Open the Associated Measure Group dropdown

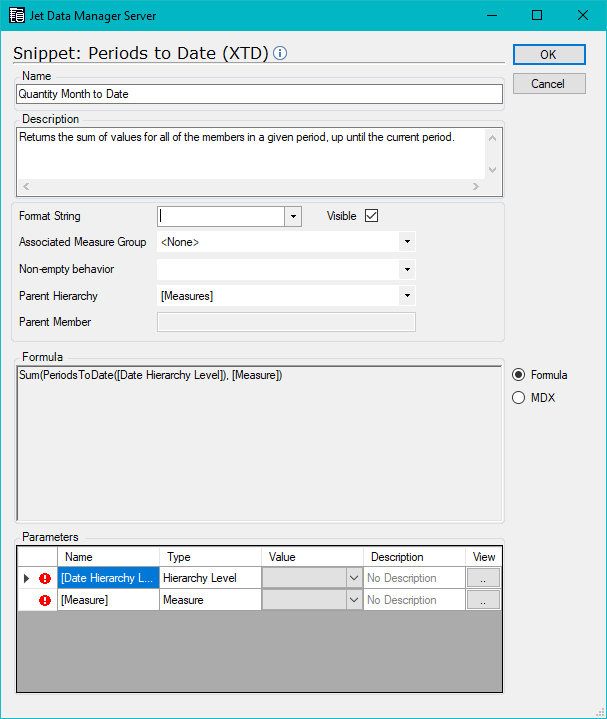407,242
